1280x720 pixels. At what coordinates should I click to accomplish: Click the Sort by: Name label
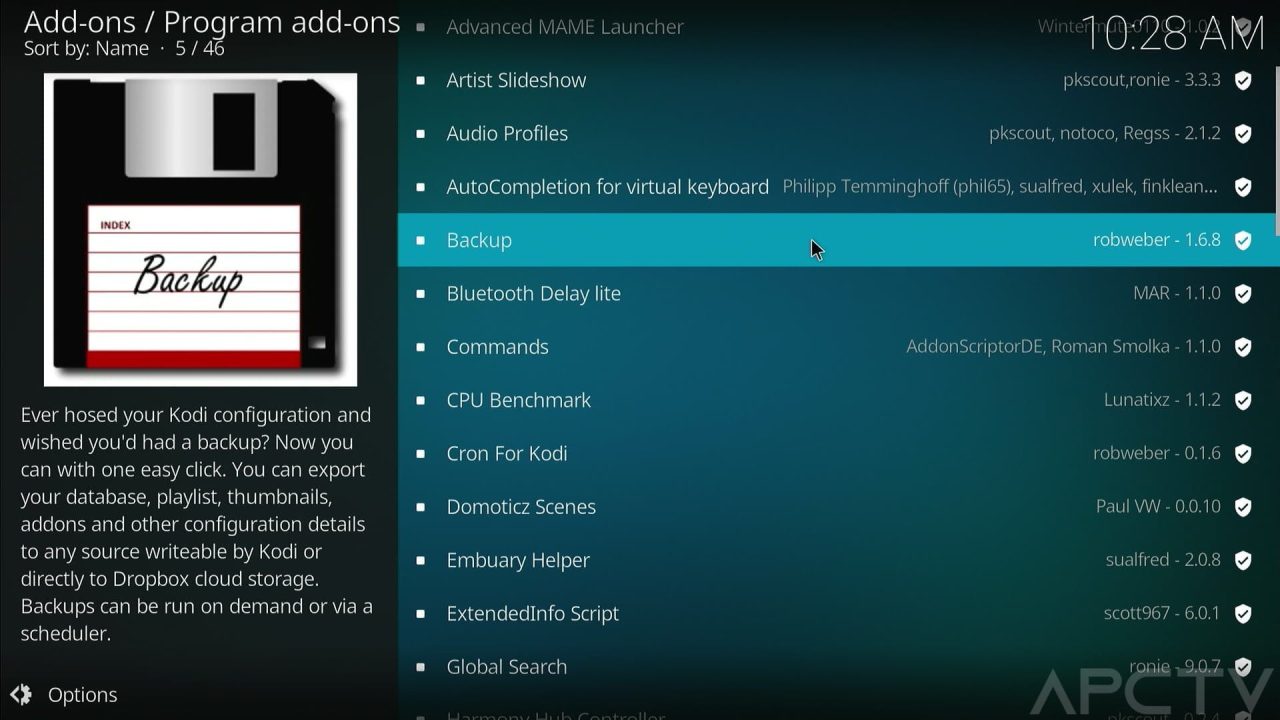coord(86,48)
